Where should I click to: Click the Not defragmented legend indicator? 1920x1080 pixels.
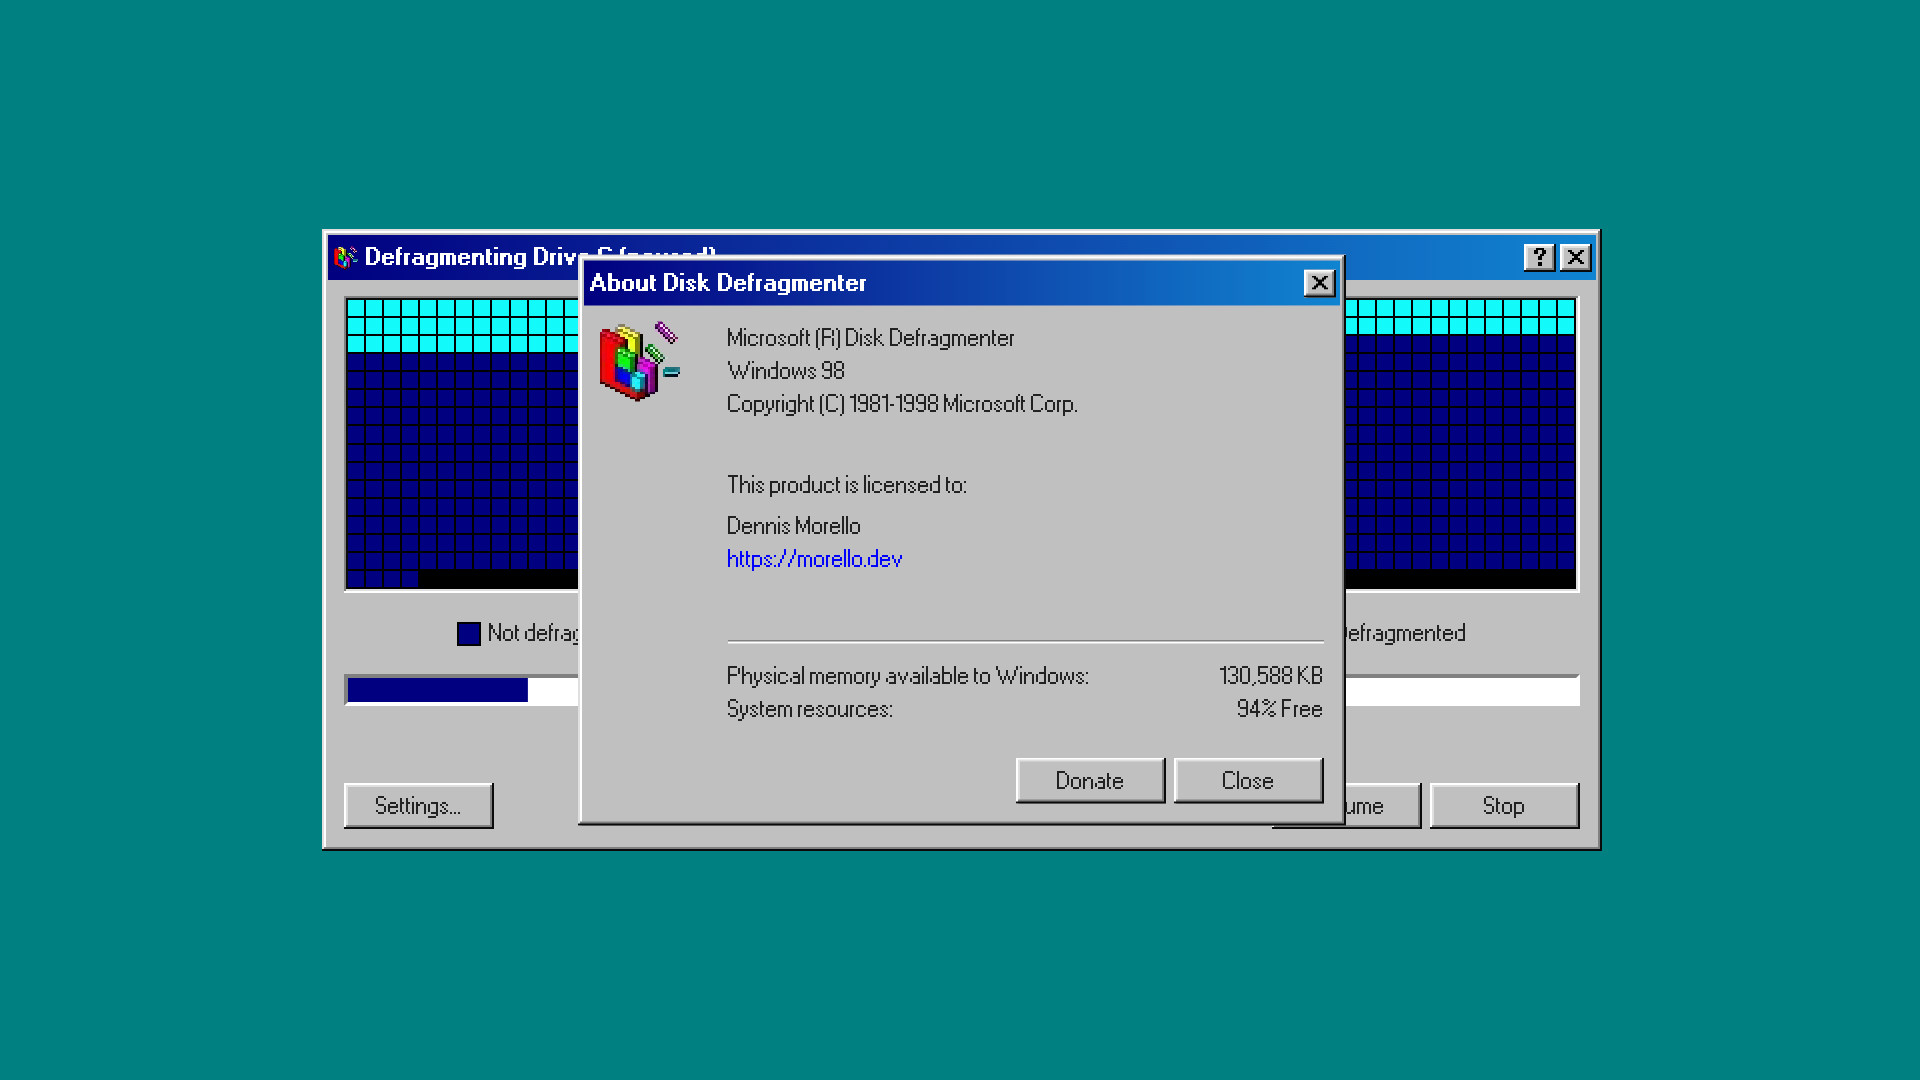[471, 633]
